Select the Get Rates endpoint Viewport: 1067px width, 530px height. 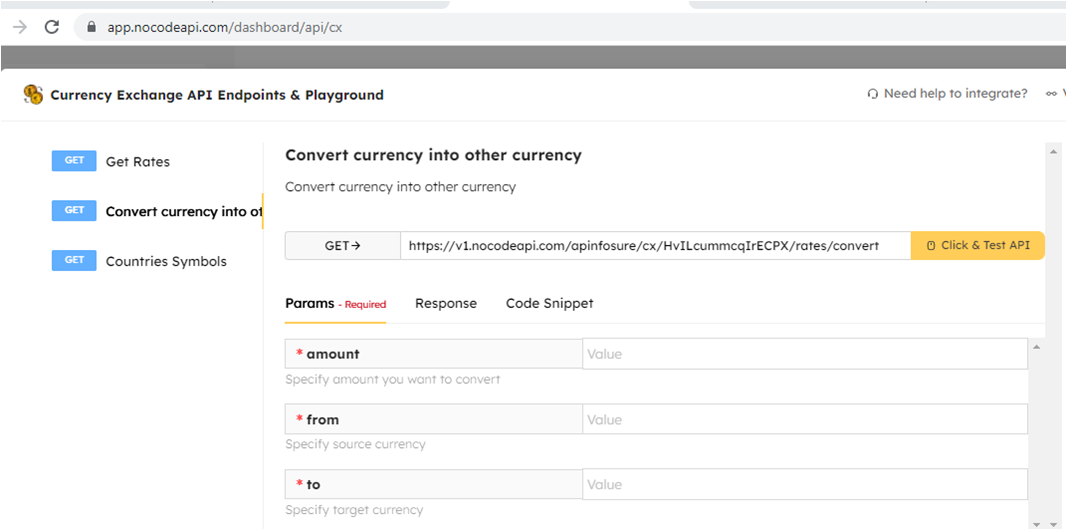coord(138,162)
